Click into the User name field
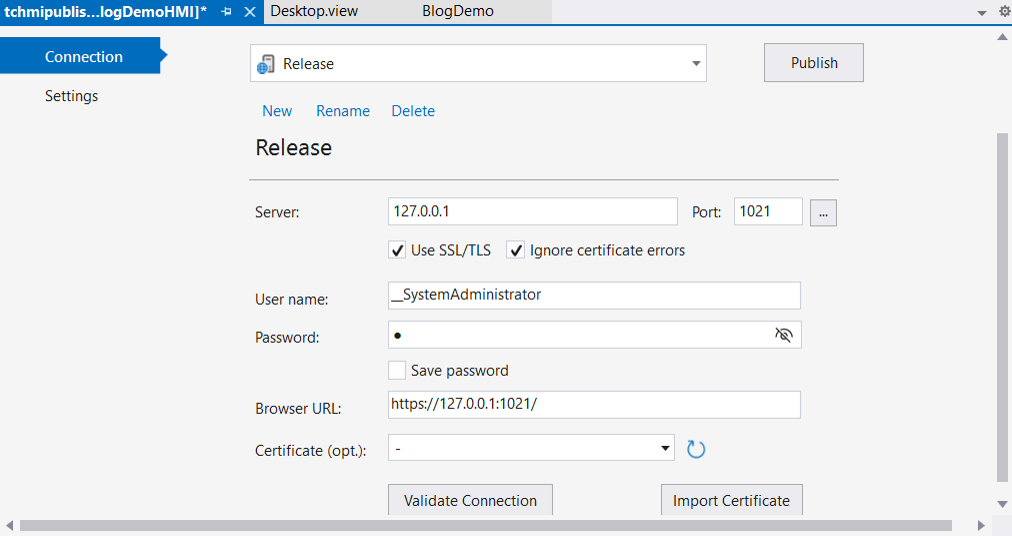1012x536 pixels. click(x=594, y=295)
